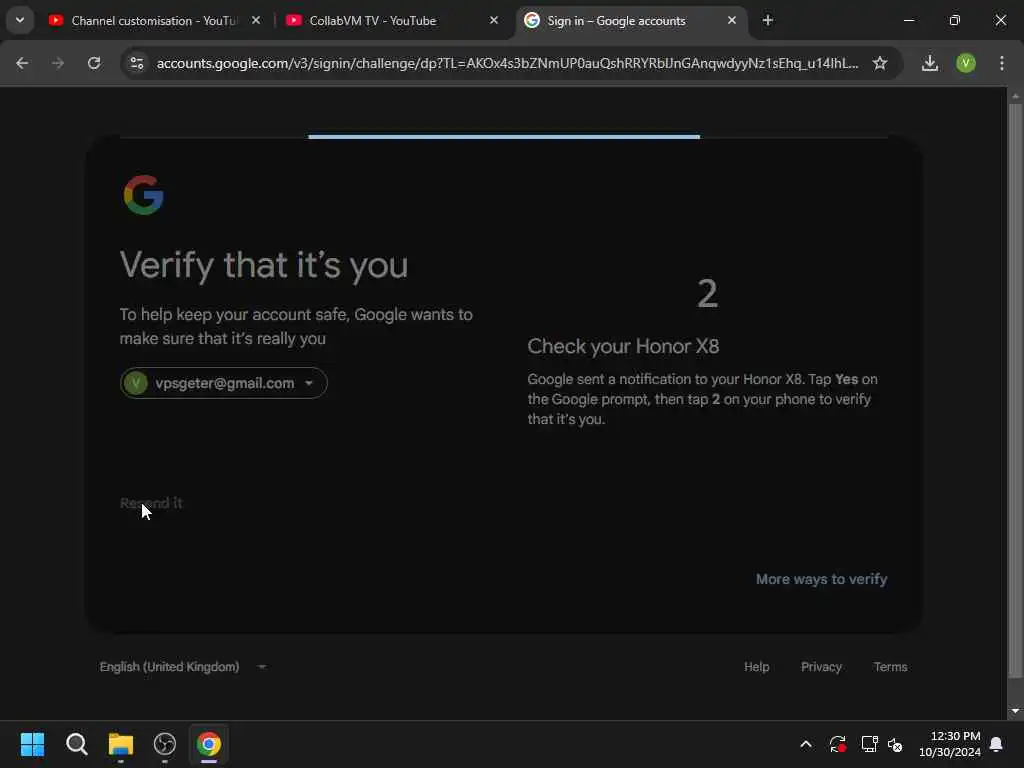Screen dimensions: 1024x768
Task: Close the Channel customisation tab
Action: click(256, 21)
